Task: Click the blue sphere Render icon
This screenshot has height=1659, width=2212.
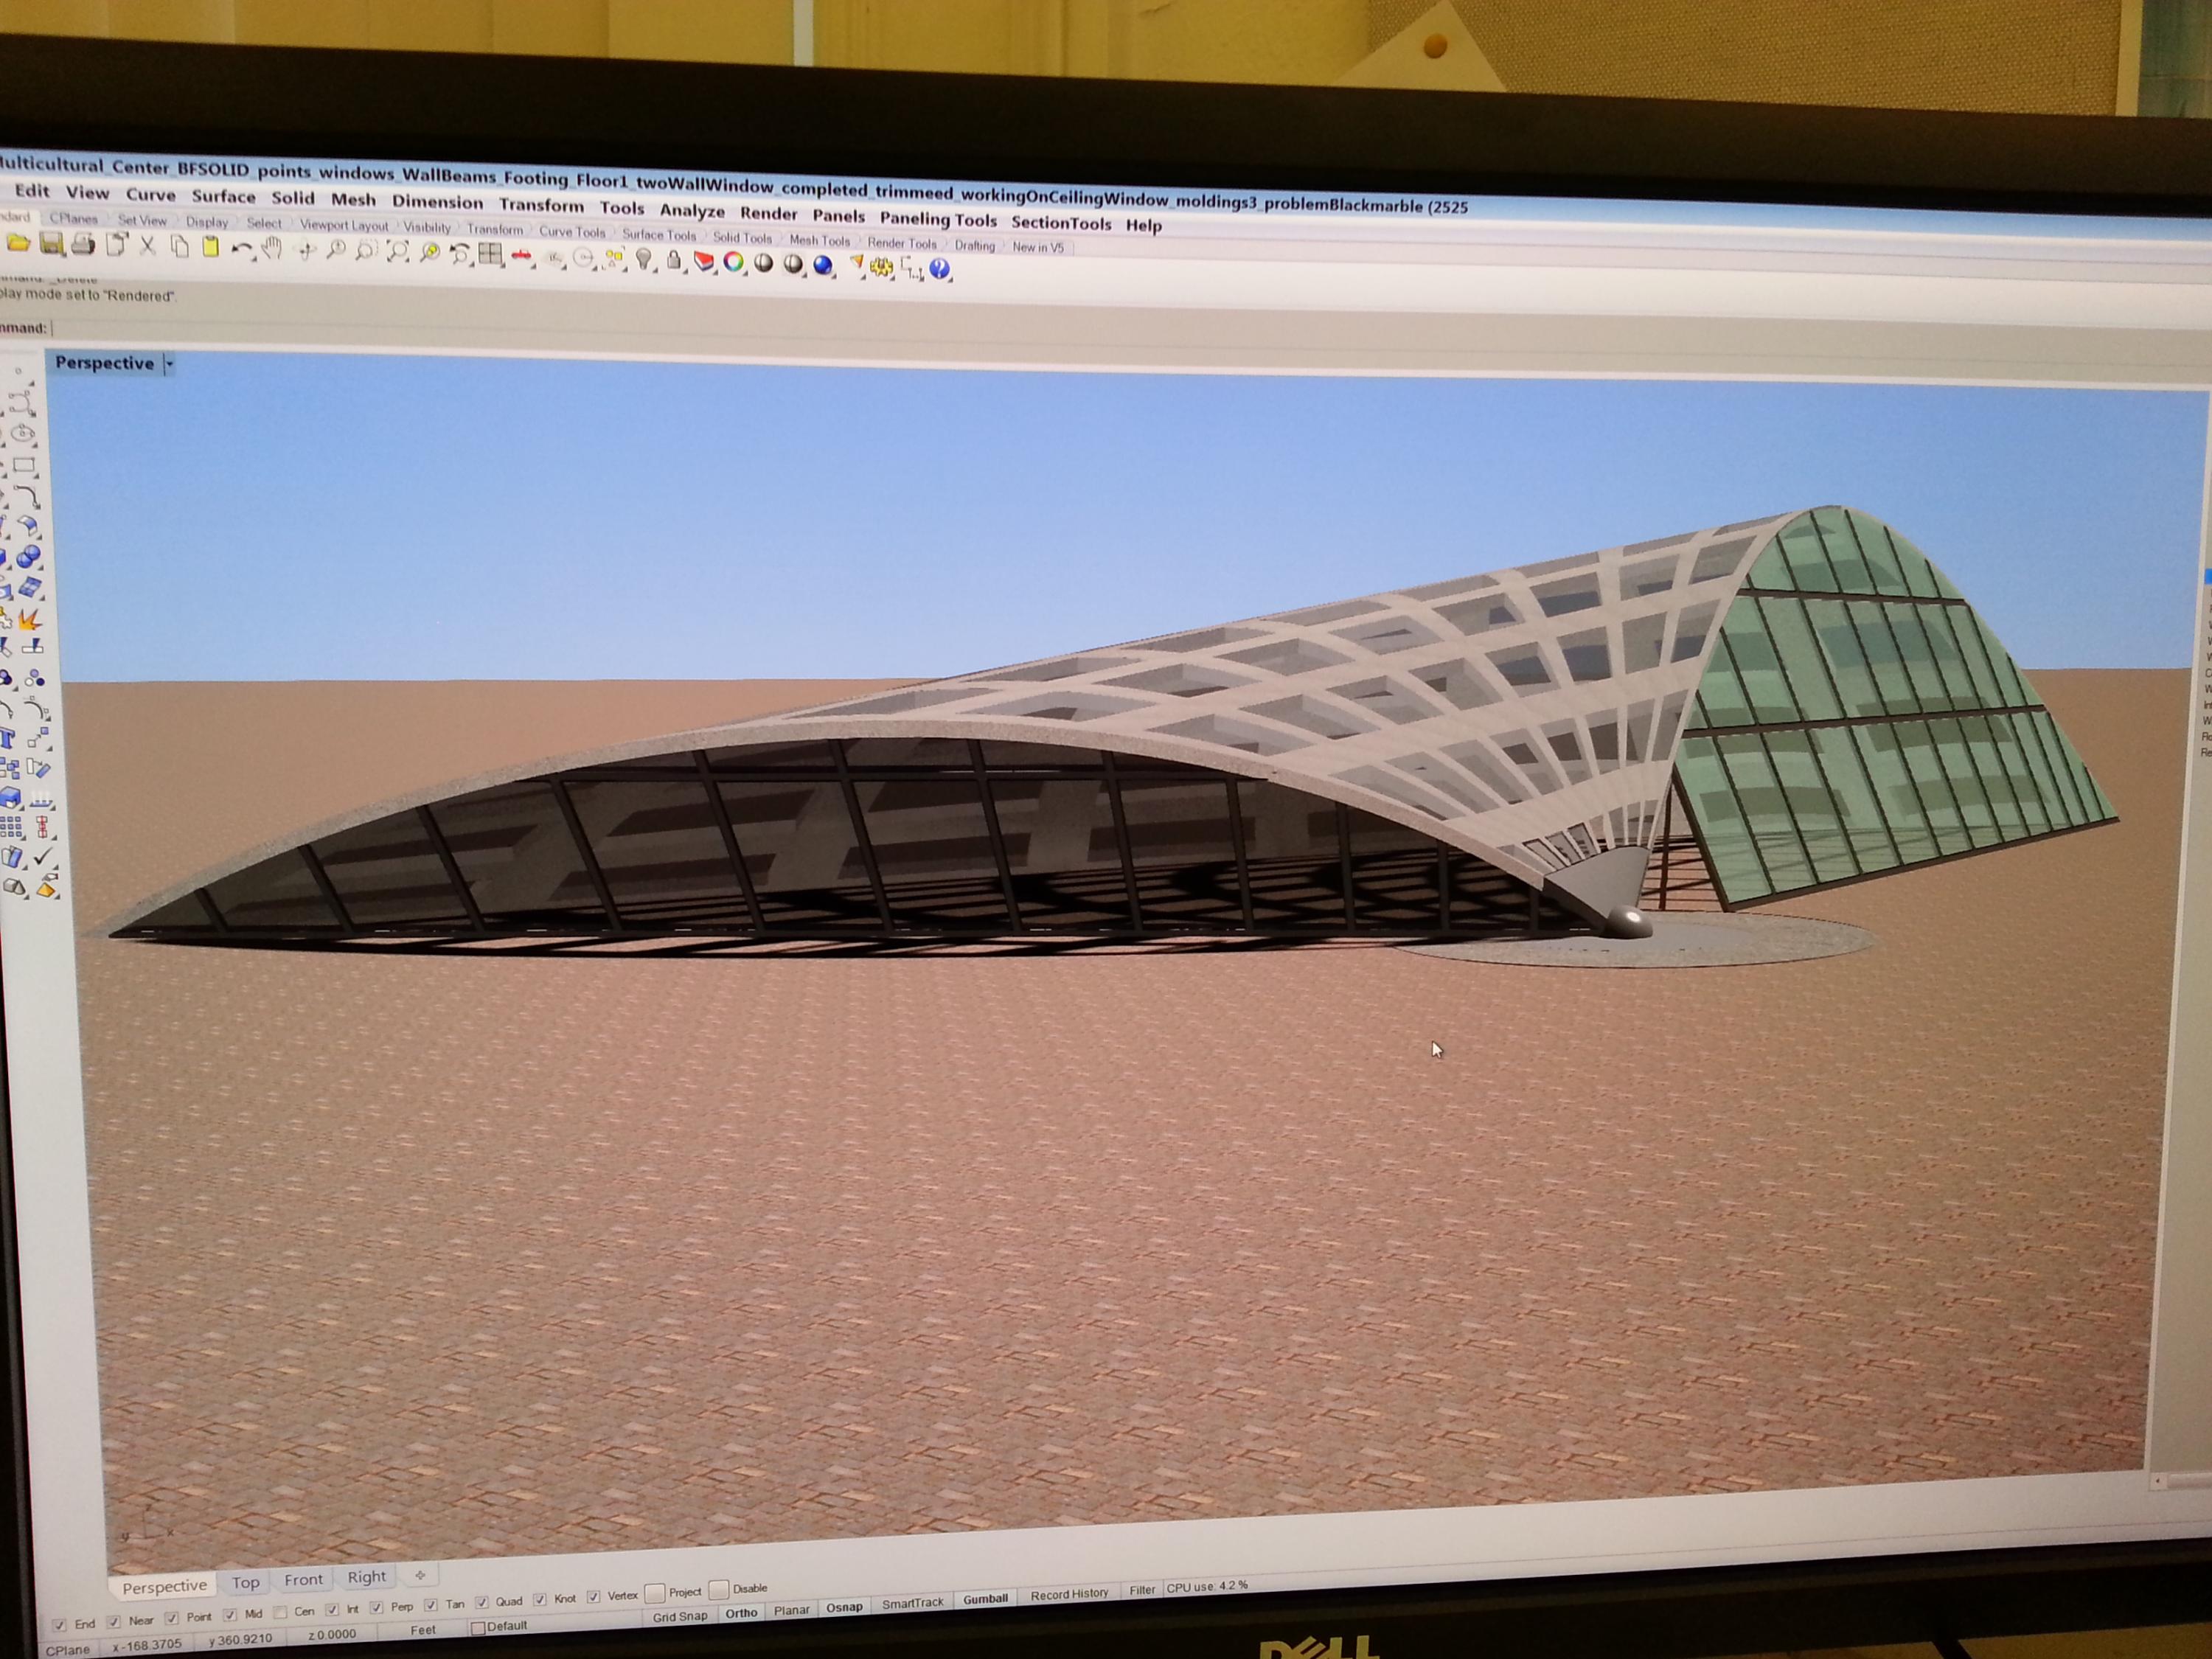Action: tap(823, 265)
